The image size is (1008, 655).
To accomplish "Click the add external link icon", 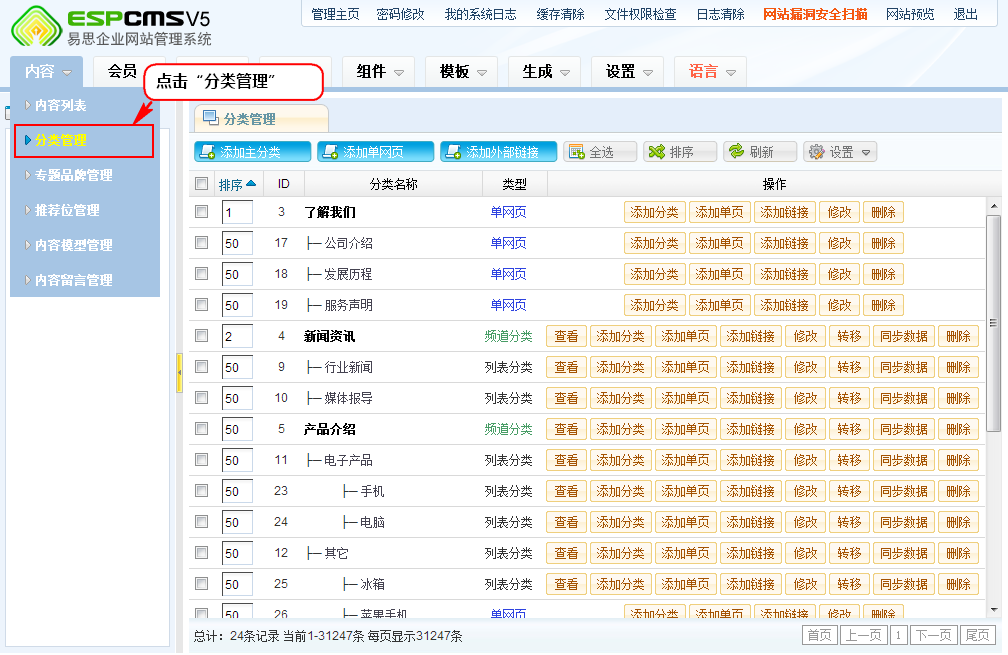I will click(453, 152).
